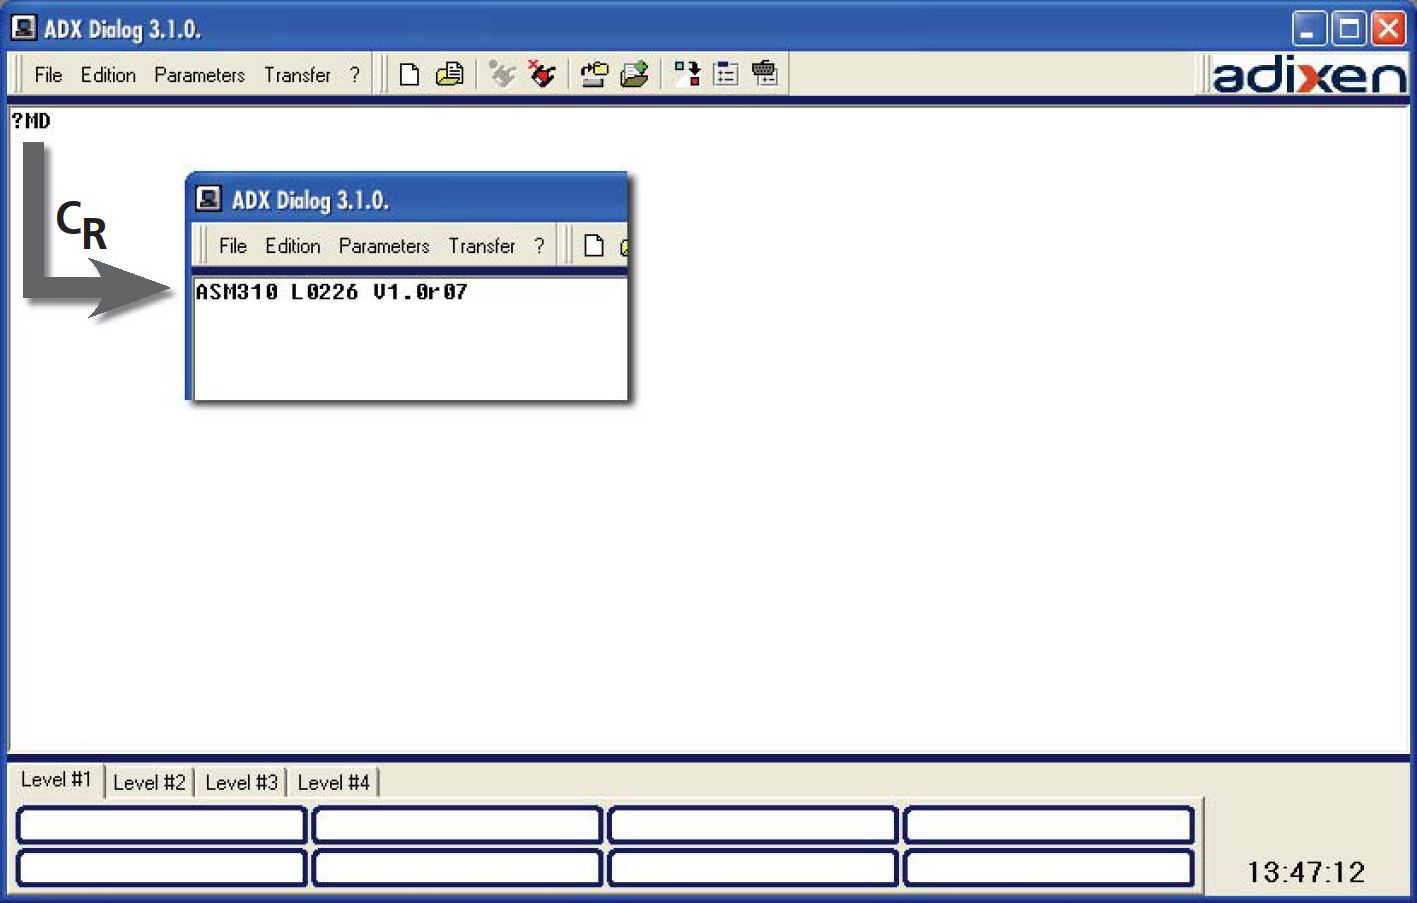
Task: Click the squares with down-arrow icon
Action: (x=686, y=74)
